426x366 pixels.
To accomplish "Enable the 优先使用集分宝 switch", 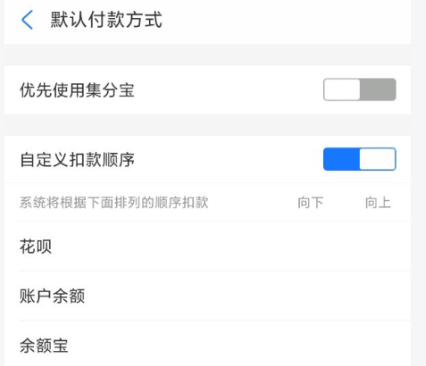I will [360, 89].
